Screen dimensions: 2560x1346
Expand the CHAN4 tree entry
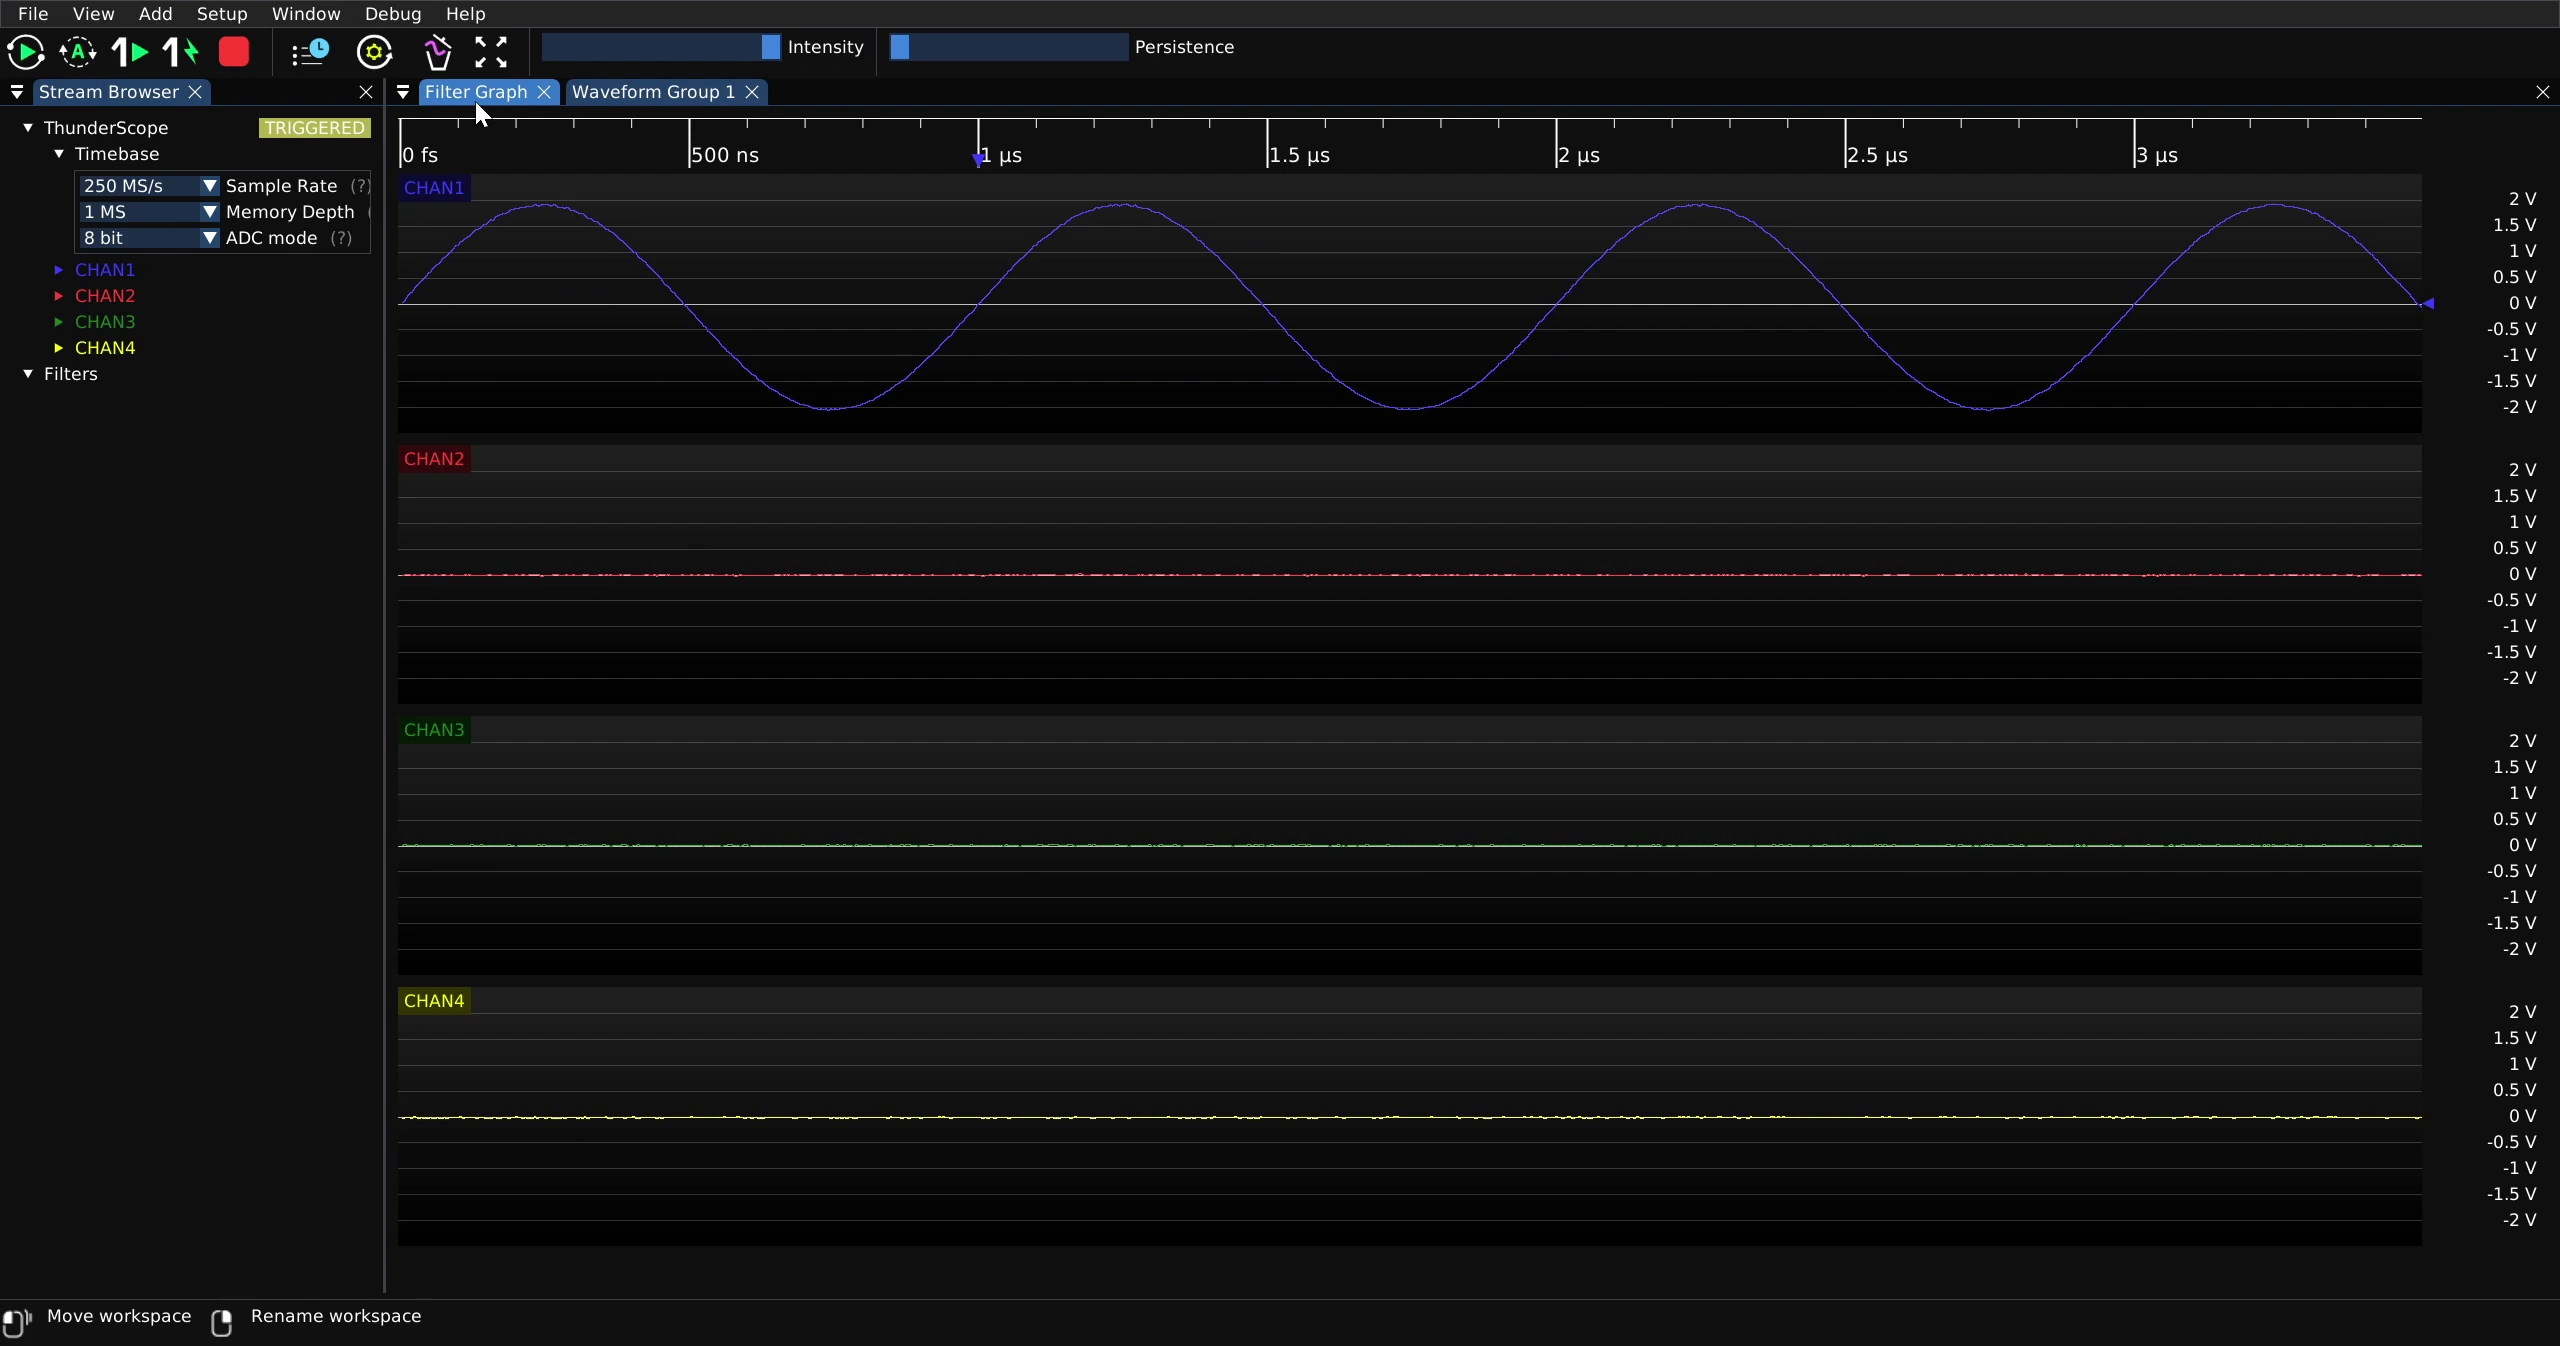59,348
